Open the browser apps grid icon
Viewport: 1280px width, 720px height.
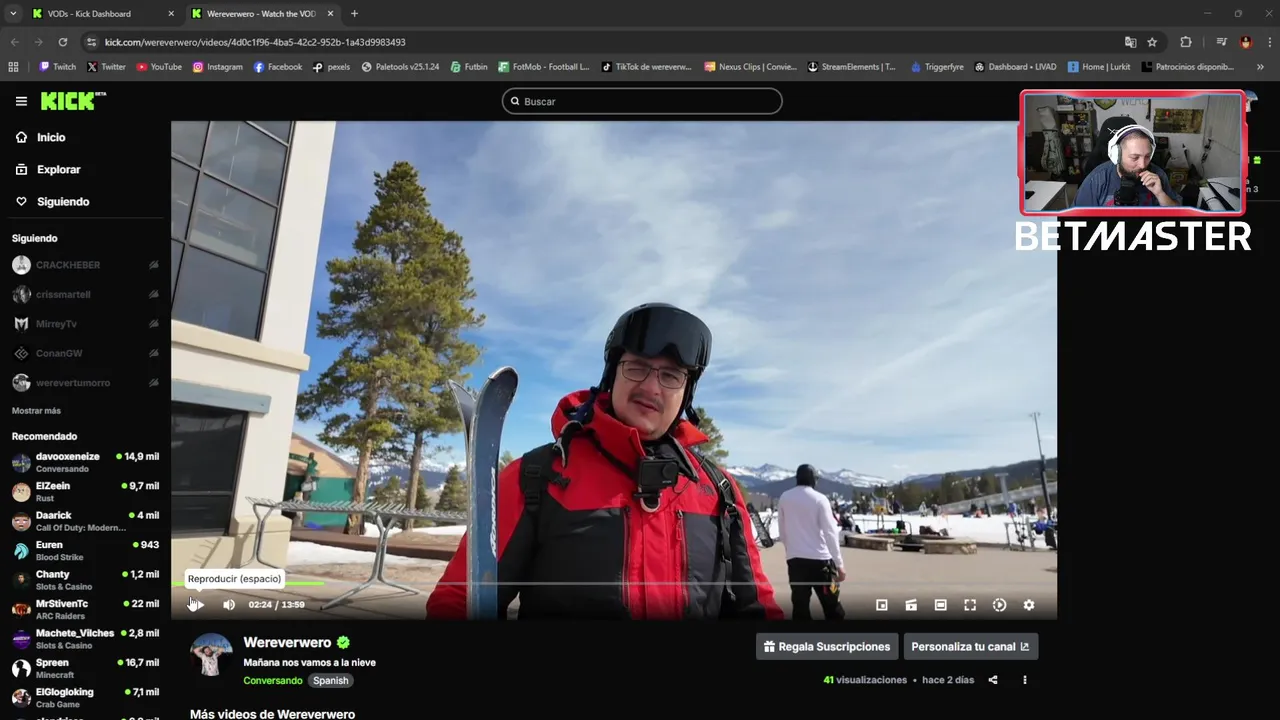[13, 67]
